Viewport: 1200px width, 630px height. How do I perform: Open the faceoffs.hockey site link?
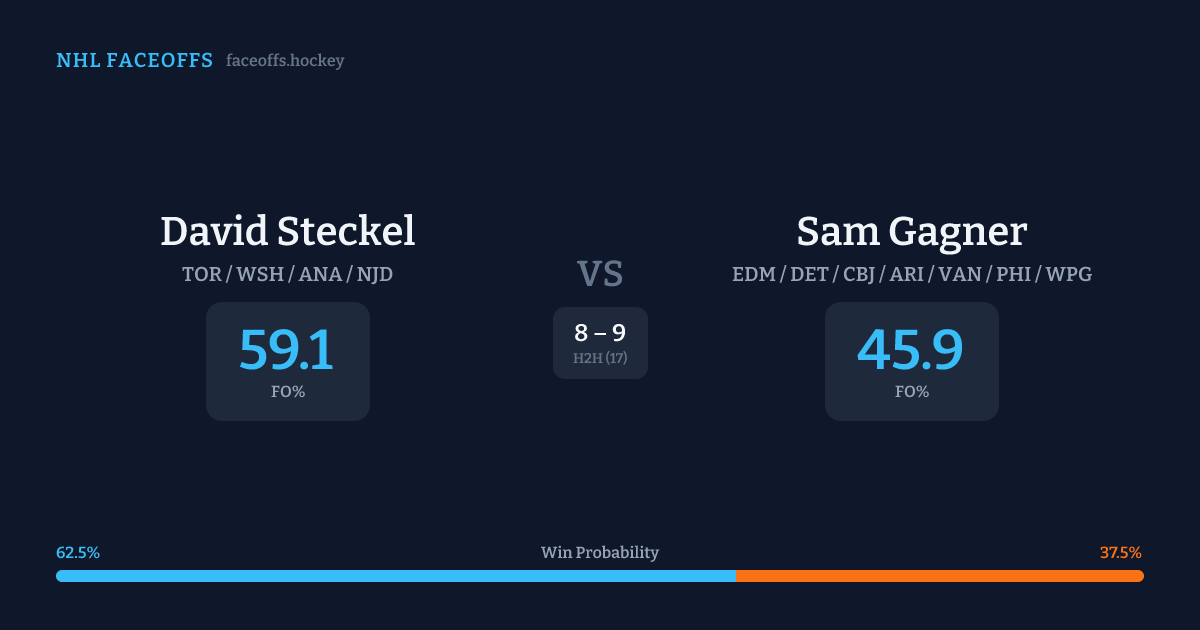285,61
